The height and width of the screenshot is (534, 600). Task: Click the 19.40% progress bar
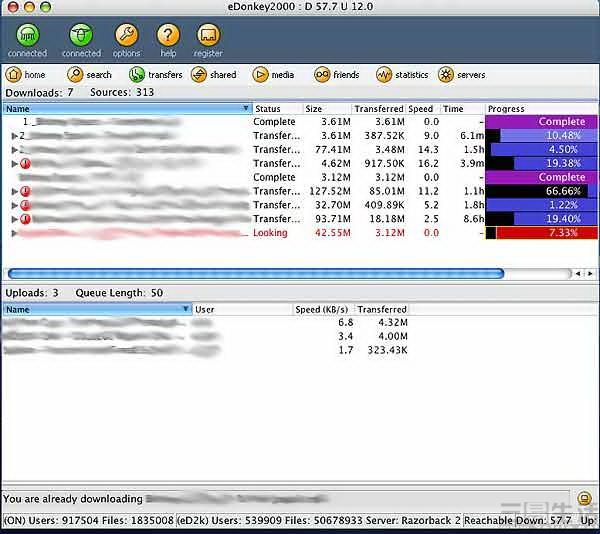pyautogui.click(x=541, y=219)
